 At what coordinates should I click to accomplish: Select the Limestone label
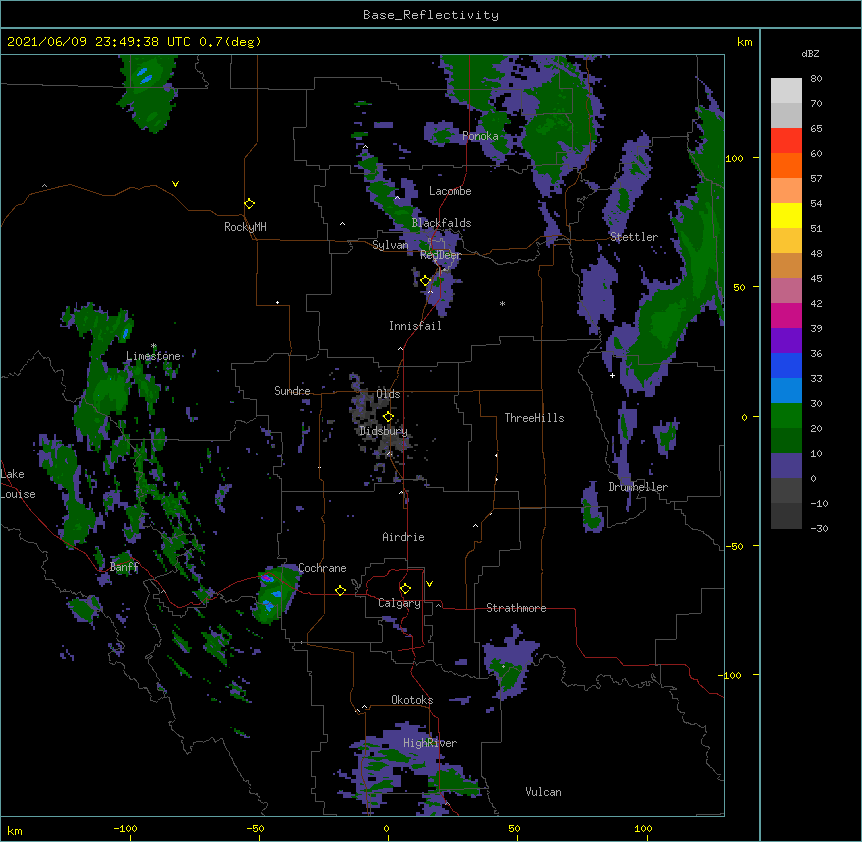[153, 356]
